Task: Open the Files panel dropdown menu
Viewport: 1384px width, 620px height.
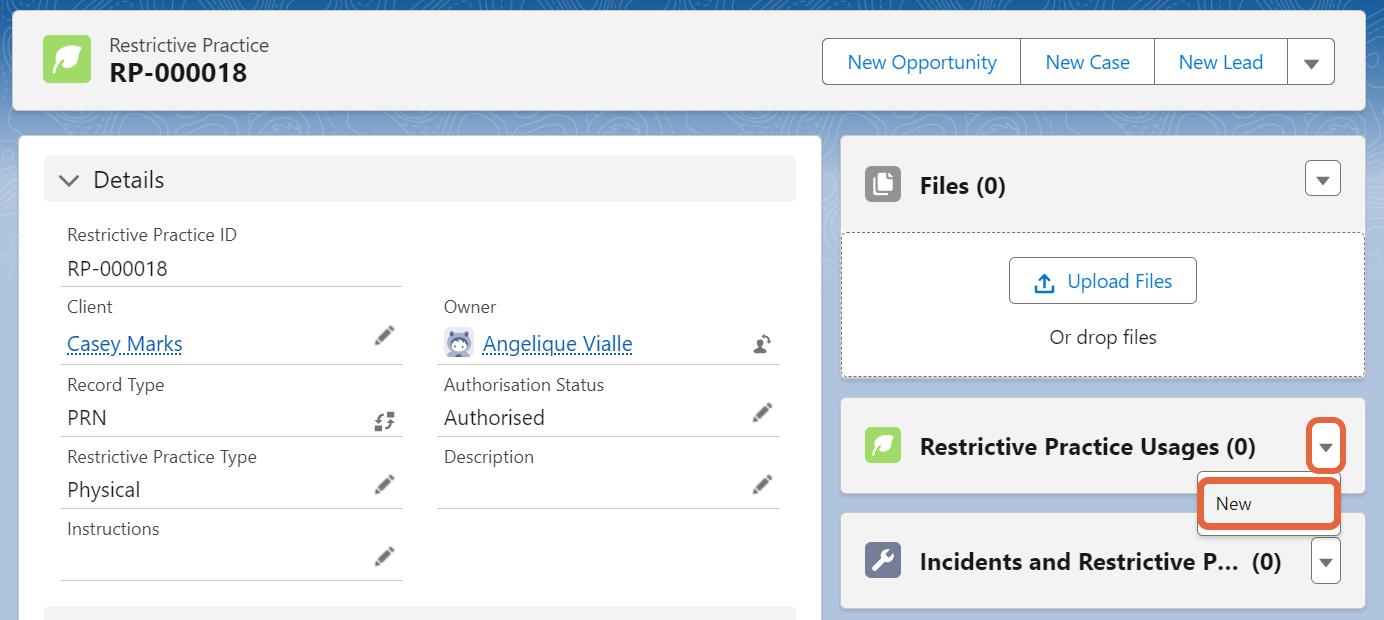Action: point(1322,178)
